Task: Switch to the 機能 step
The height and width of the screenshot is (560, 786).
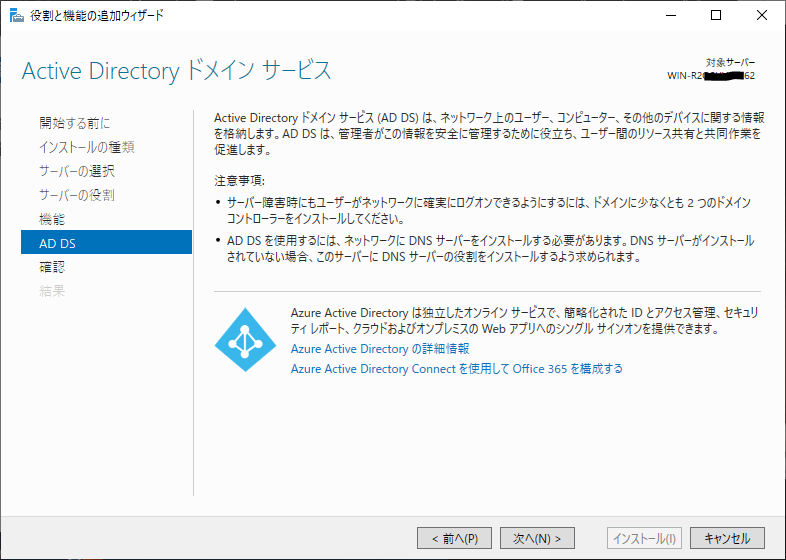Action: [52, 219]
